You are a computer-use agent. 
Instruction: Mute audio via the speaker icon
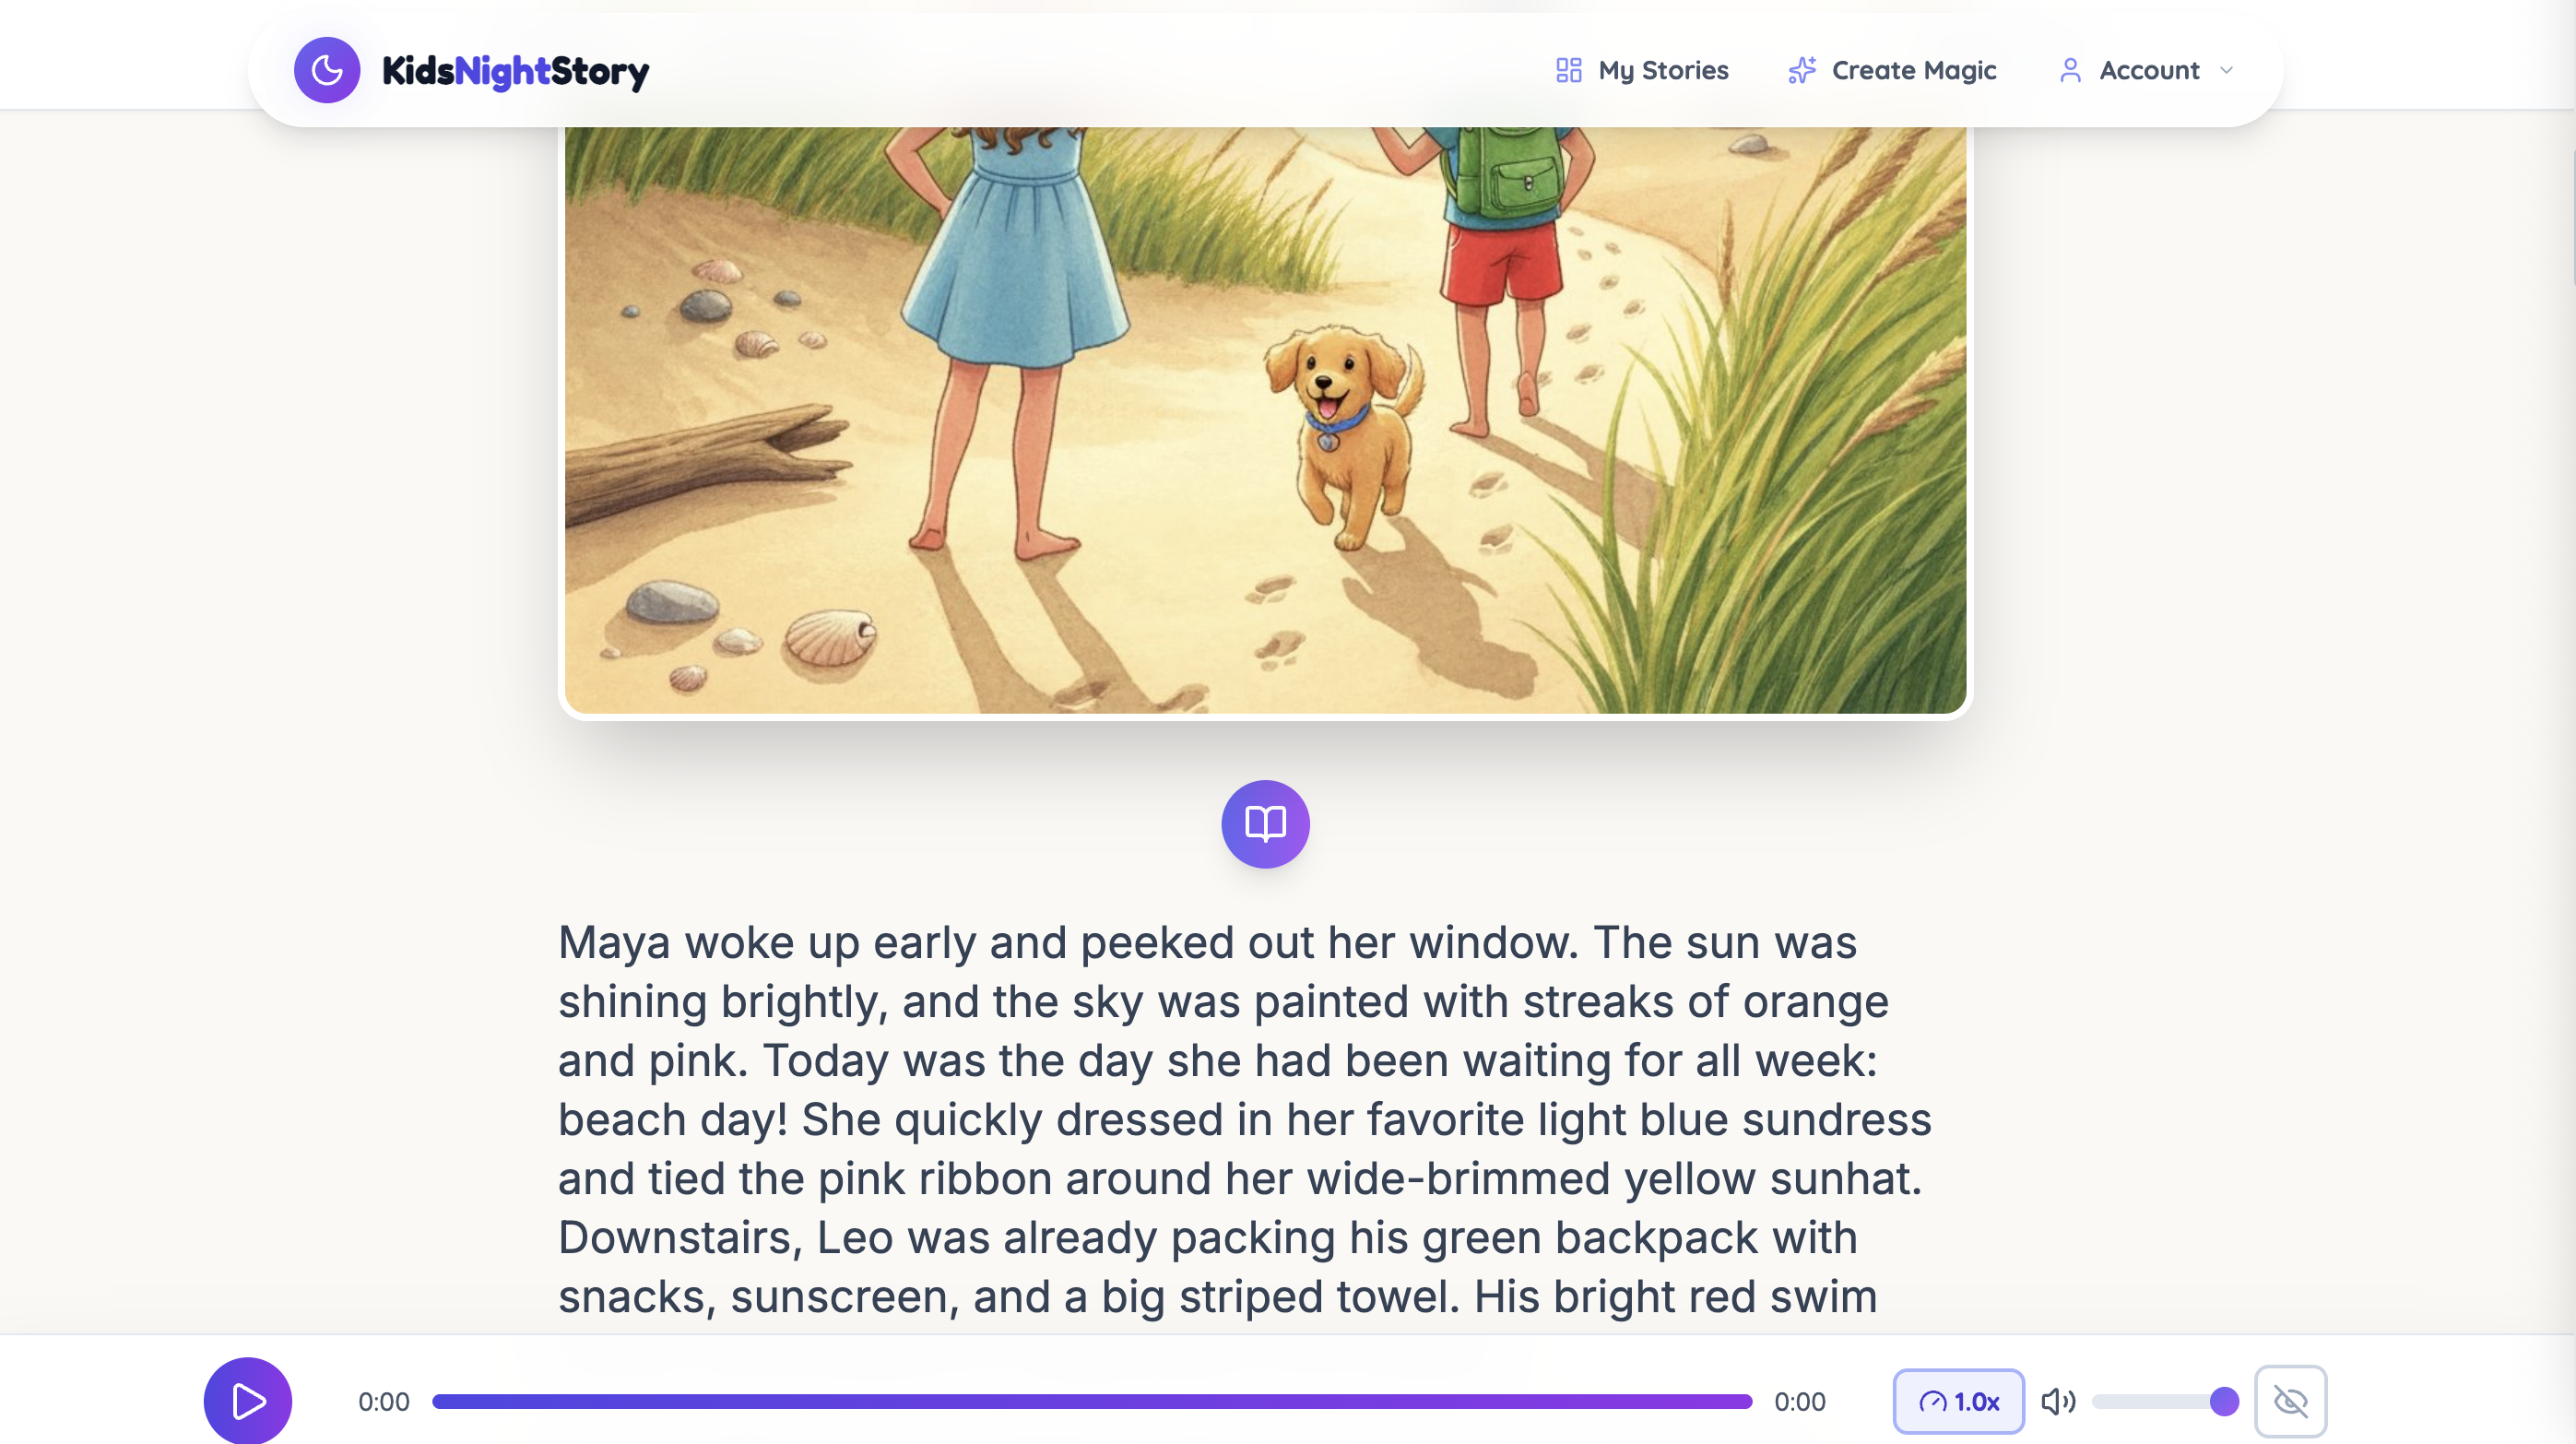[2058, 1401]
